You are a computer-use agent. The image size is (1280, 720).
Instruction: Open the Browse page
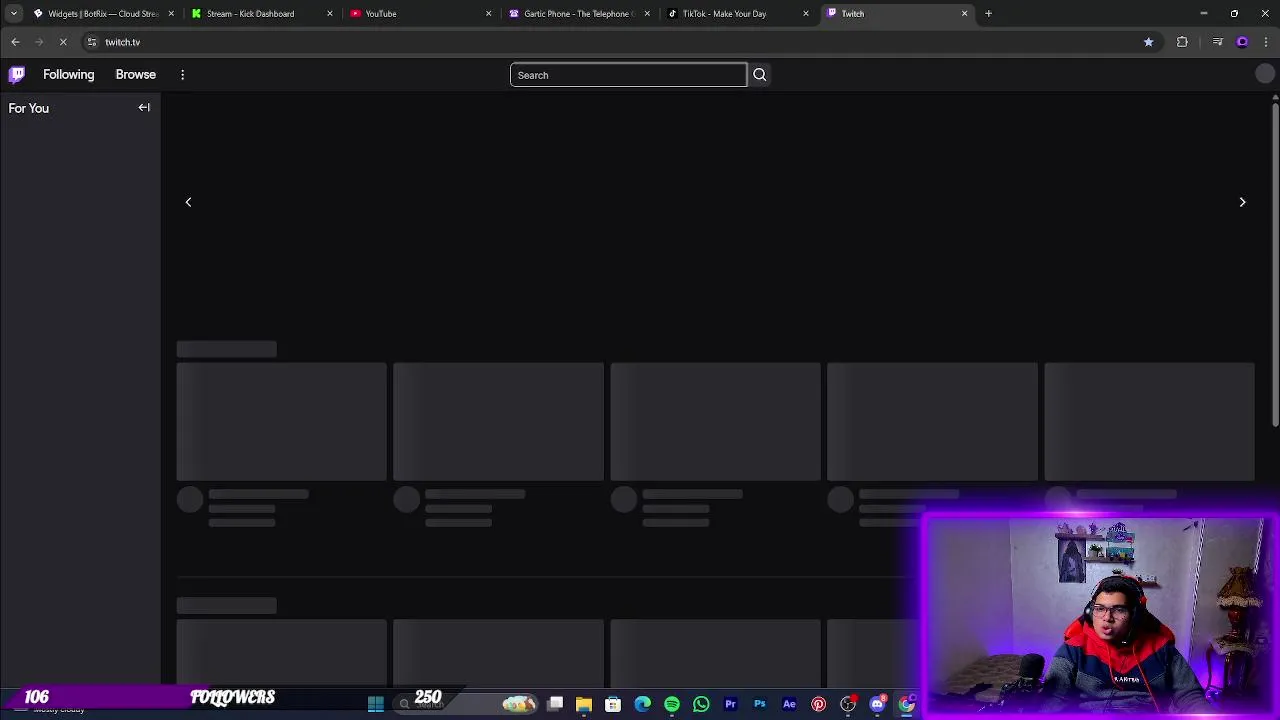click(x=135, y=74)
